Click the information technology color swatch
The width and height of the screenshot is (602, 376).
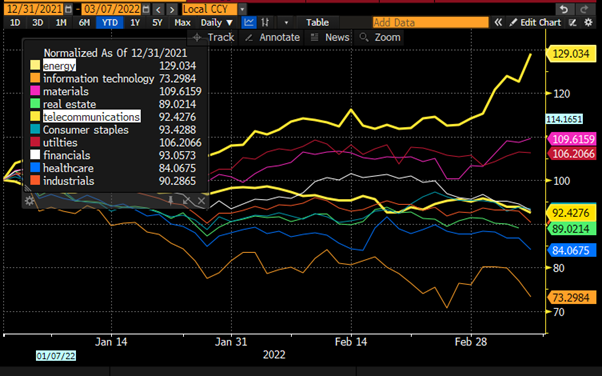pyautogui.click(x=35, y=78)
